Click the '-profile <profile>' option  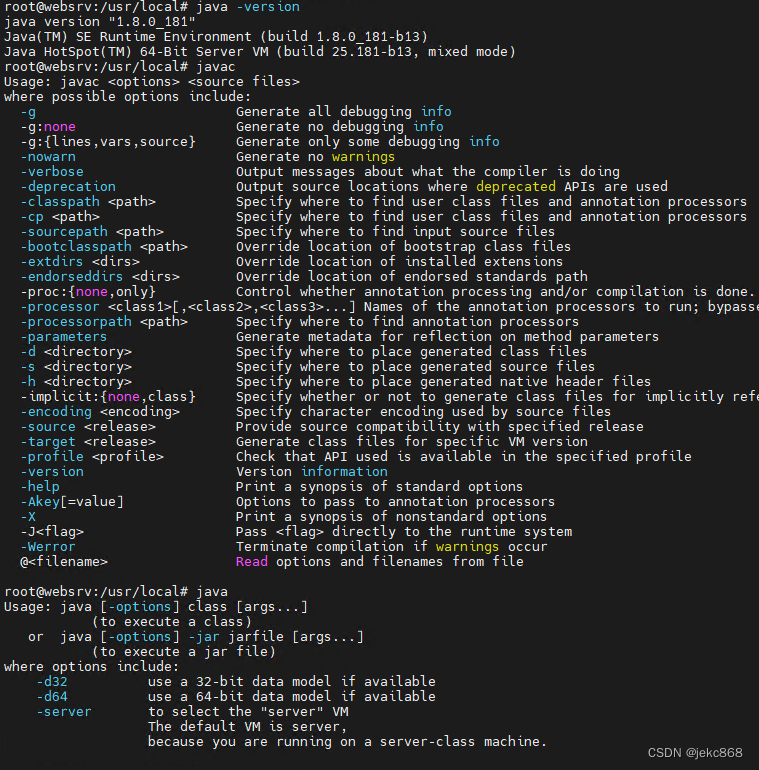92,457
